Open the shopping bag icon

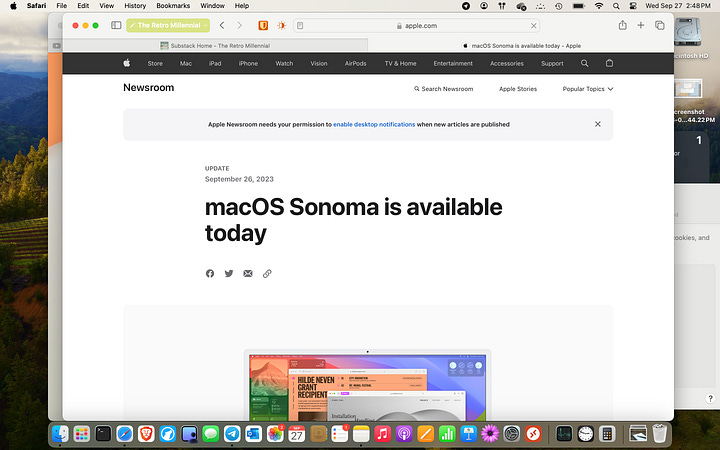(609, 63)
